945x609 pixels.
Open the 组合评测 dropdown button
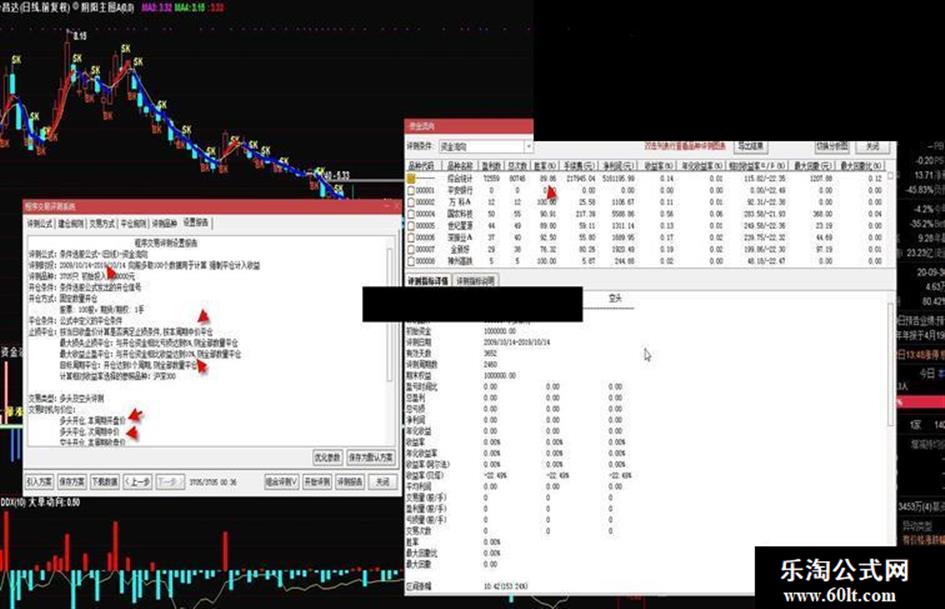(x=282, y=482)
